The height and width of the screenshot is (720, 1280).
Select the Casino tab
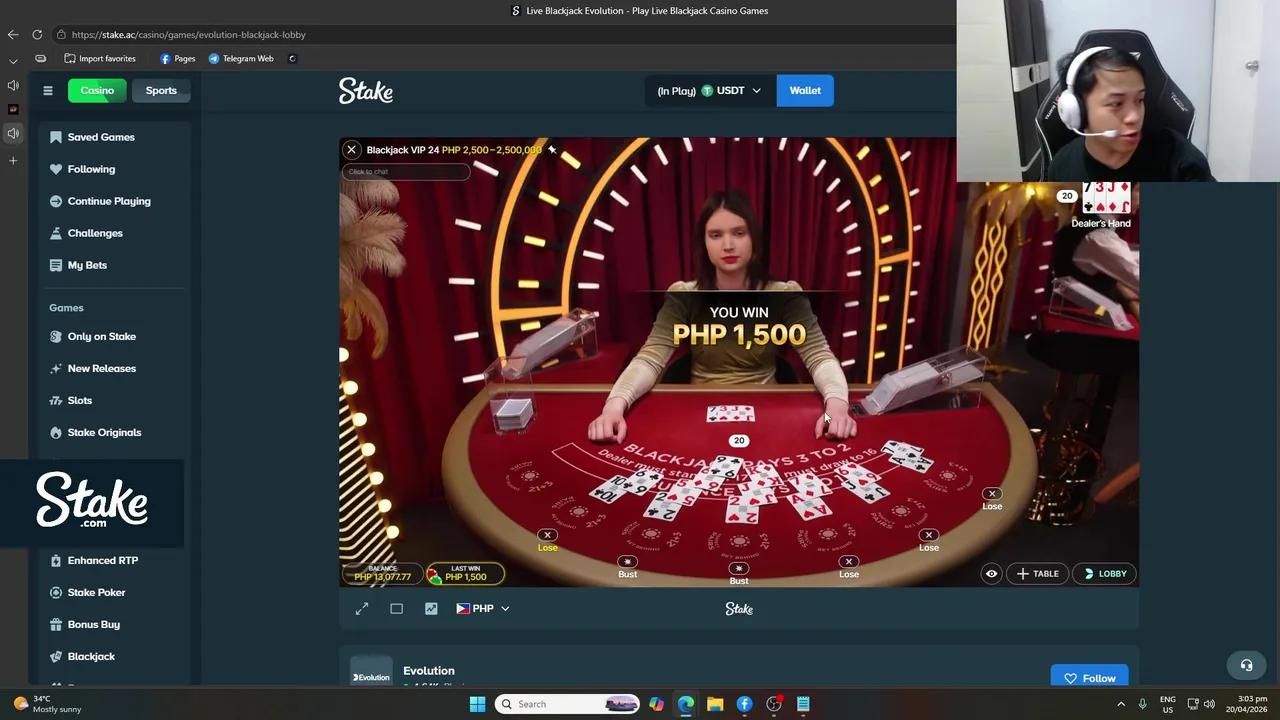[97, 91]
